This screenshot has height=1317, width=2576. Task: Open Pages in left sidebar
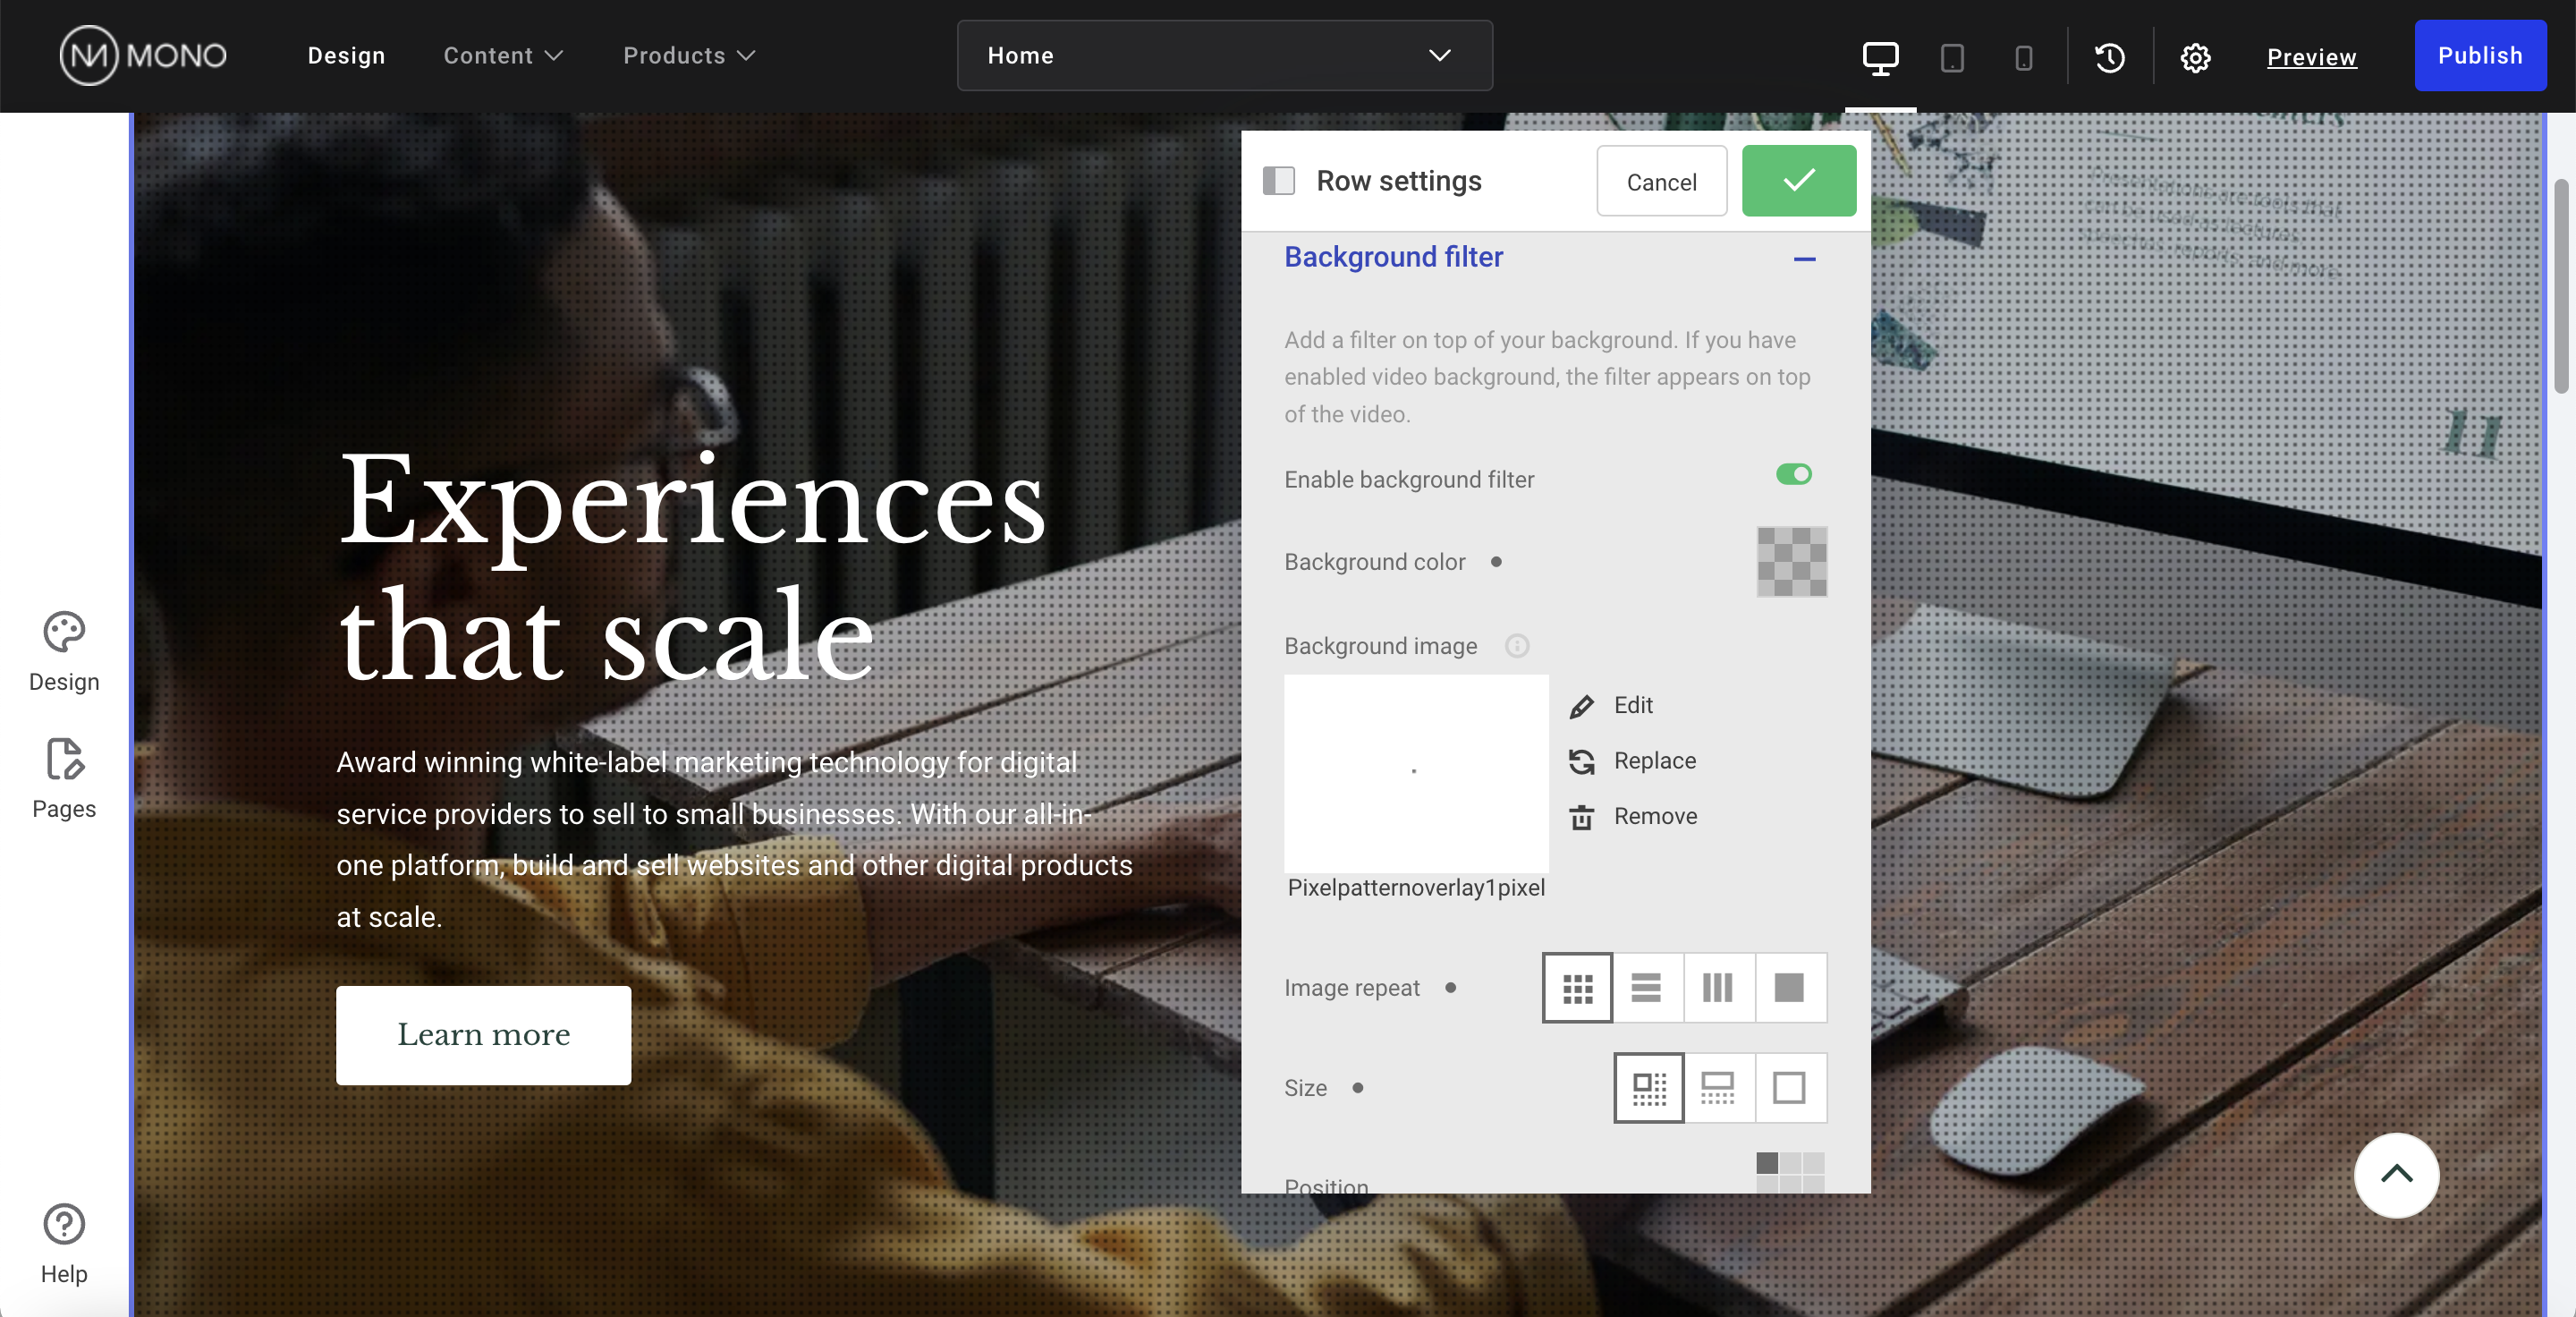(64, 778)
